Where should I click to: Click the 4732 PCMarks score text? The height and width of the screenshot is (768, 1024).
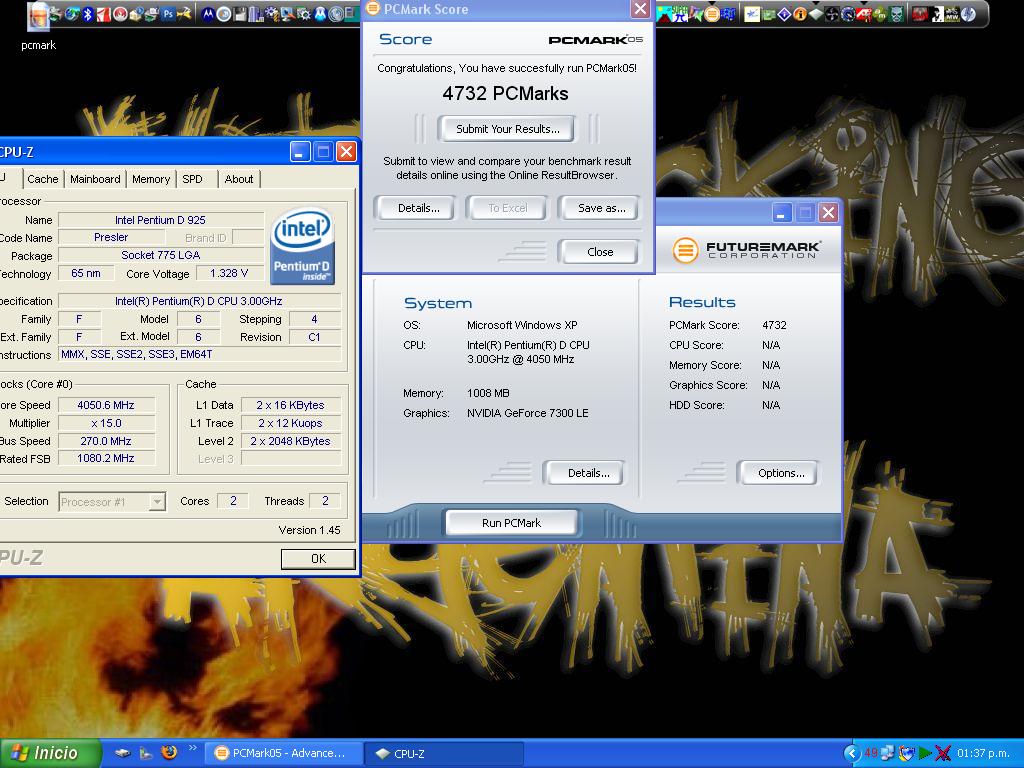[505, 93]
